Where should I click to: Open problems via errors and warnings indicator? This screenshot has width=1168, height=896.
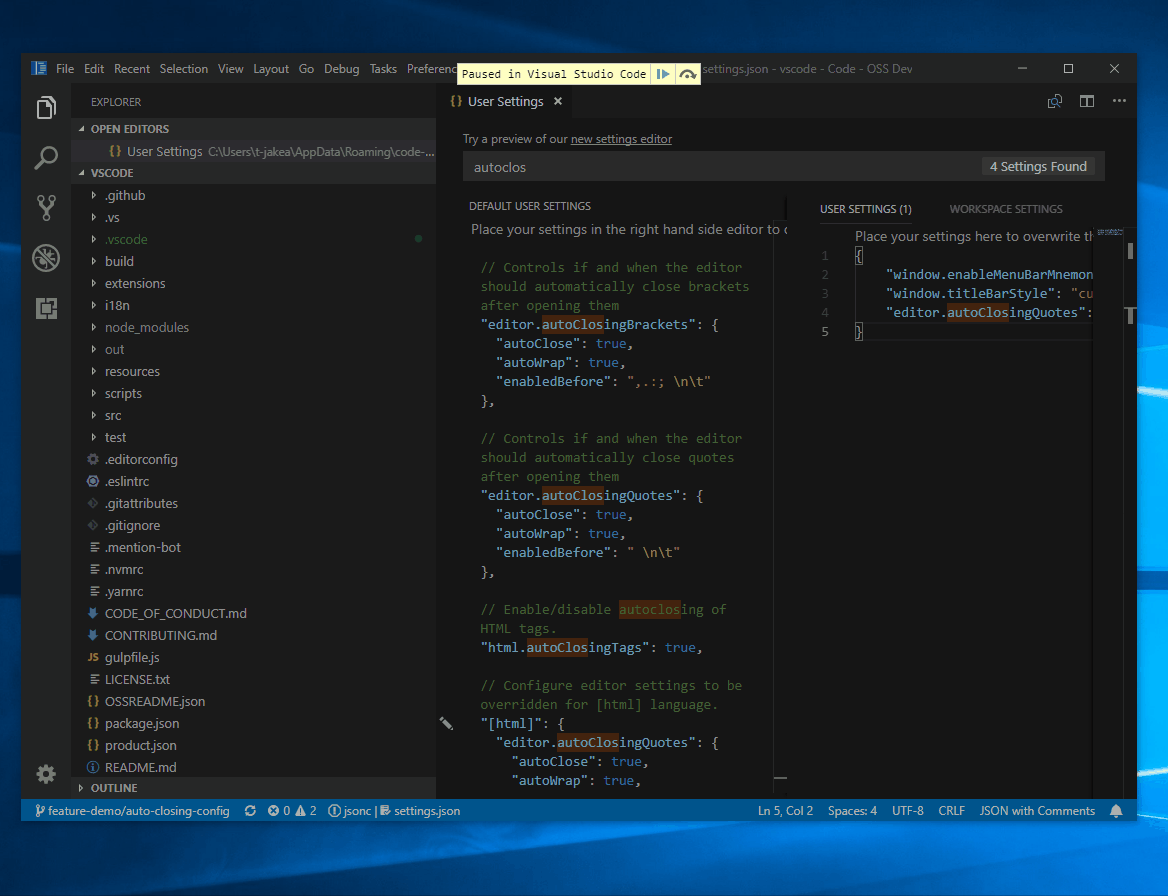pos(292,811)
